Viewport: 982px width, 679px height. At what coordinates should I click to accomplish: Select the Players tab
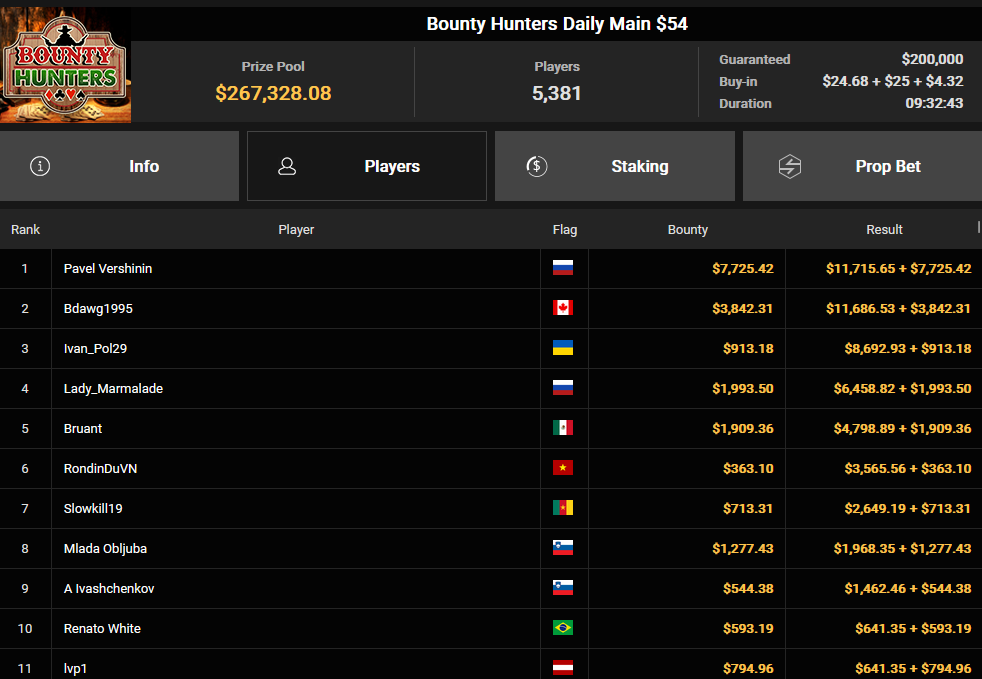[367, 166]
